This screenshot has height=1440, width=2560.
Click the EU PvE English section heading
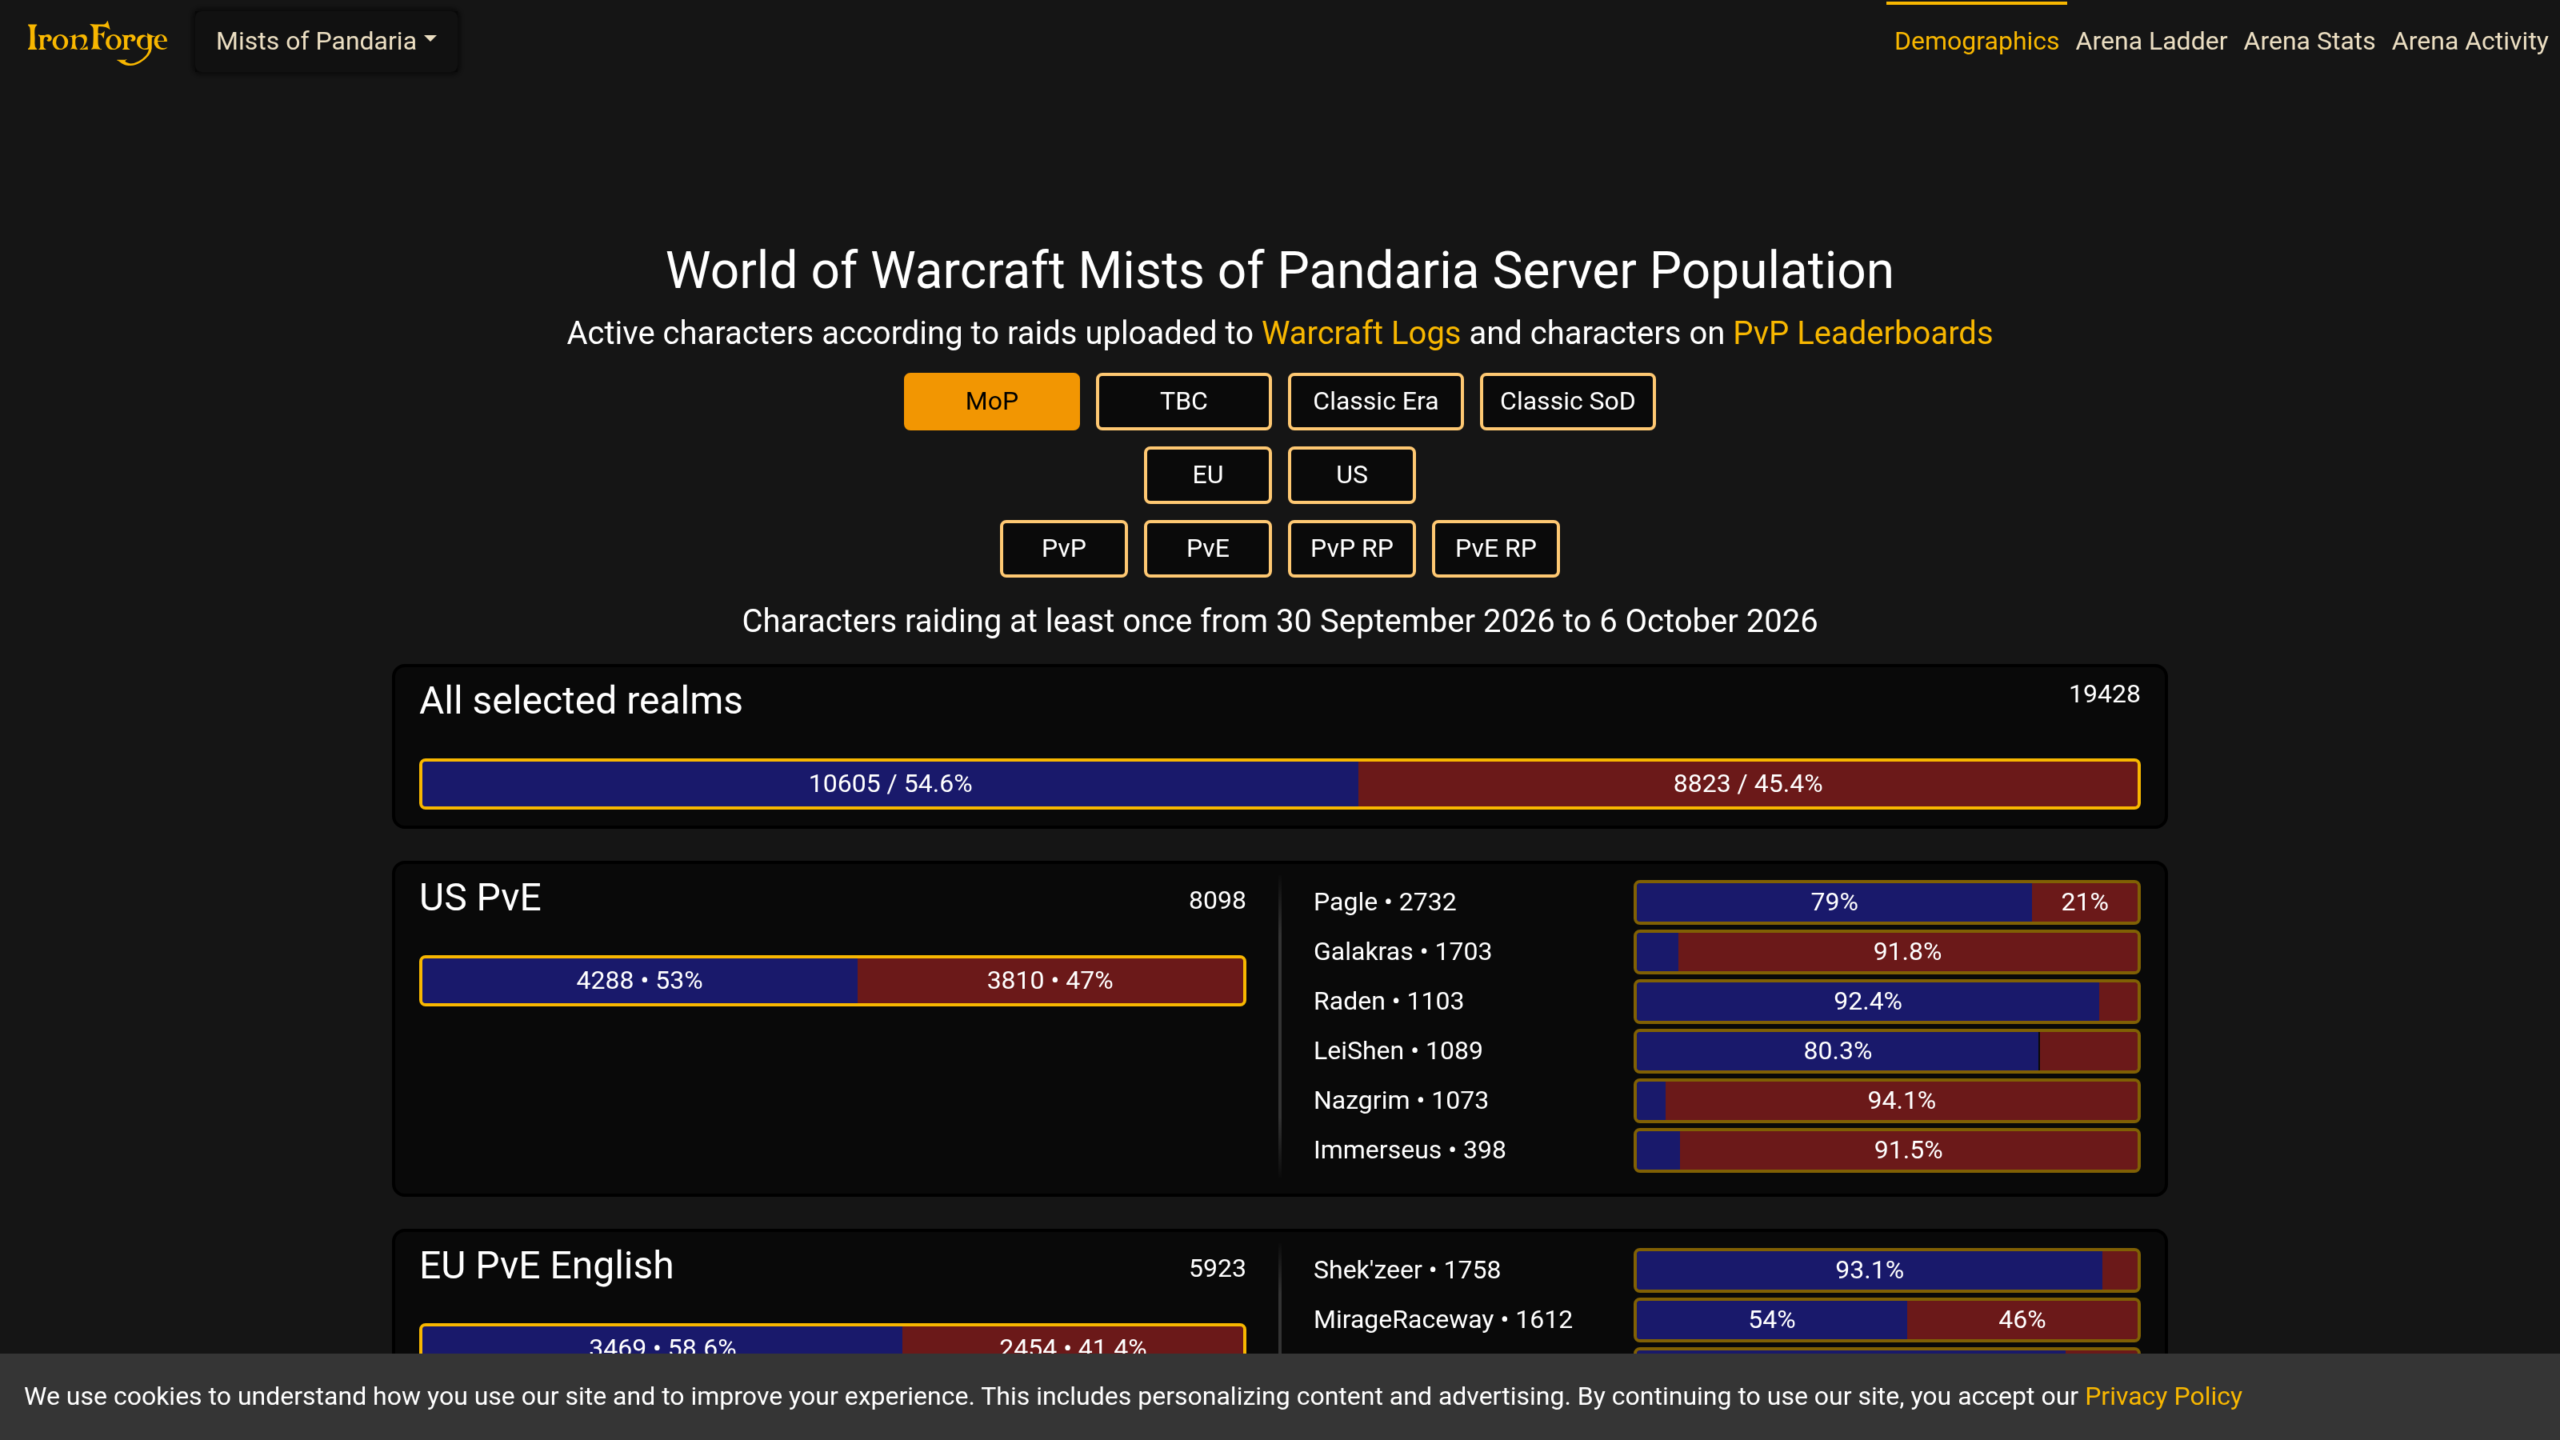[x=546, y=1266]
